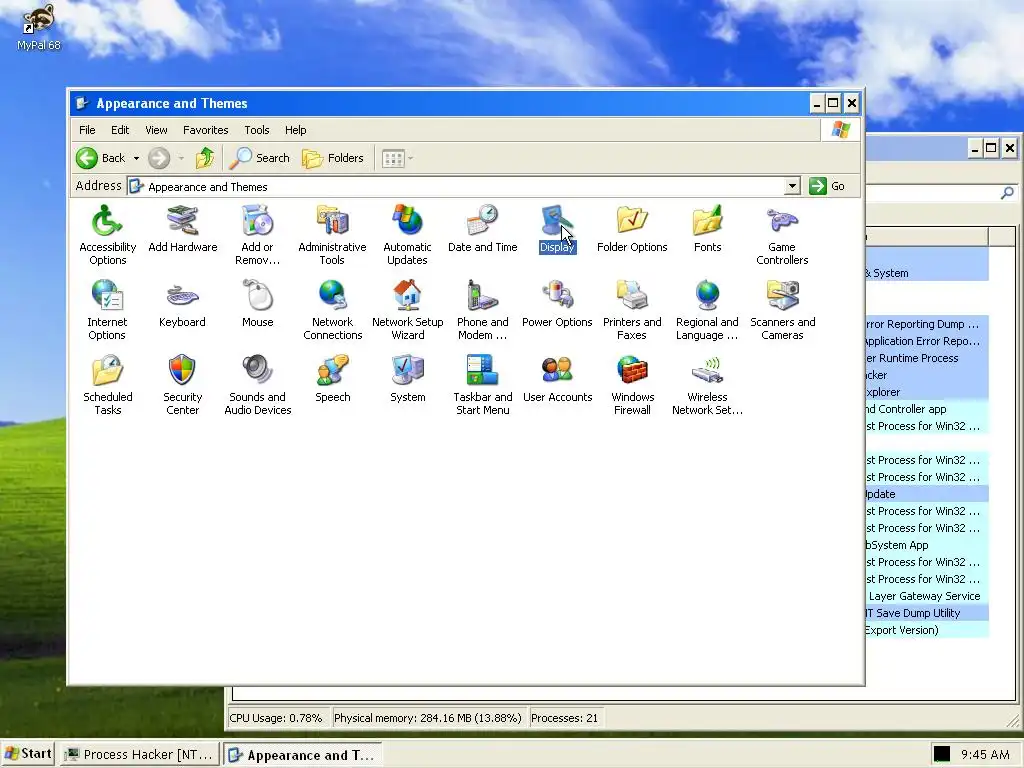Click the 9:45 AM tray clock
The image size is (1024, 768).
[x=985, y=754]
